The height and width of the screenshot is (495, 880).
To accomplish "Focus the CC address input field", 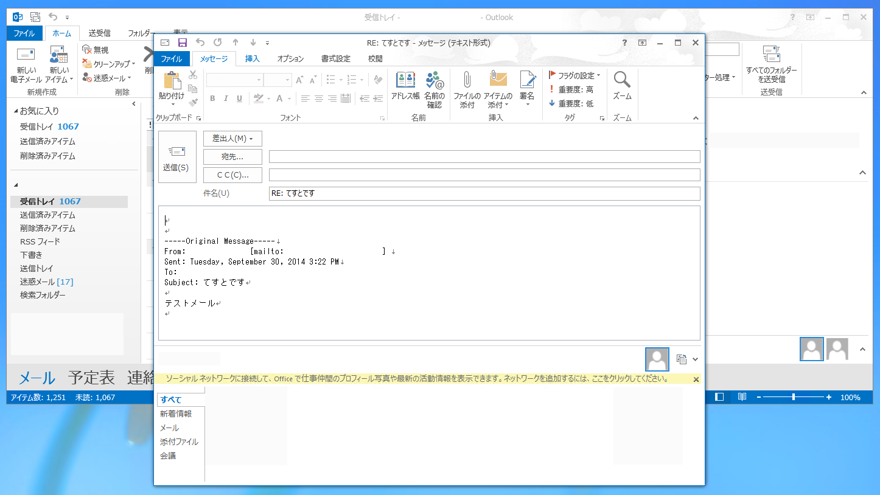I will coord(484,175).
